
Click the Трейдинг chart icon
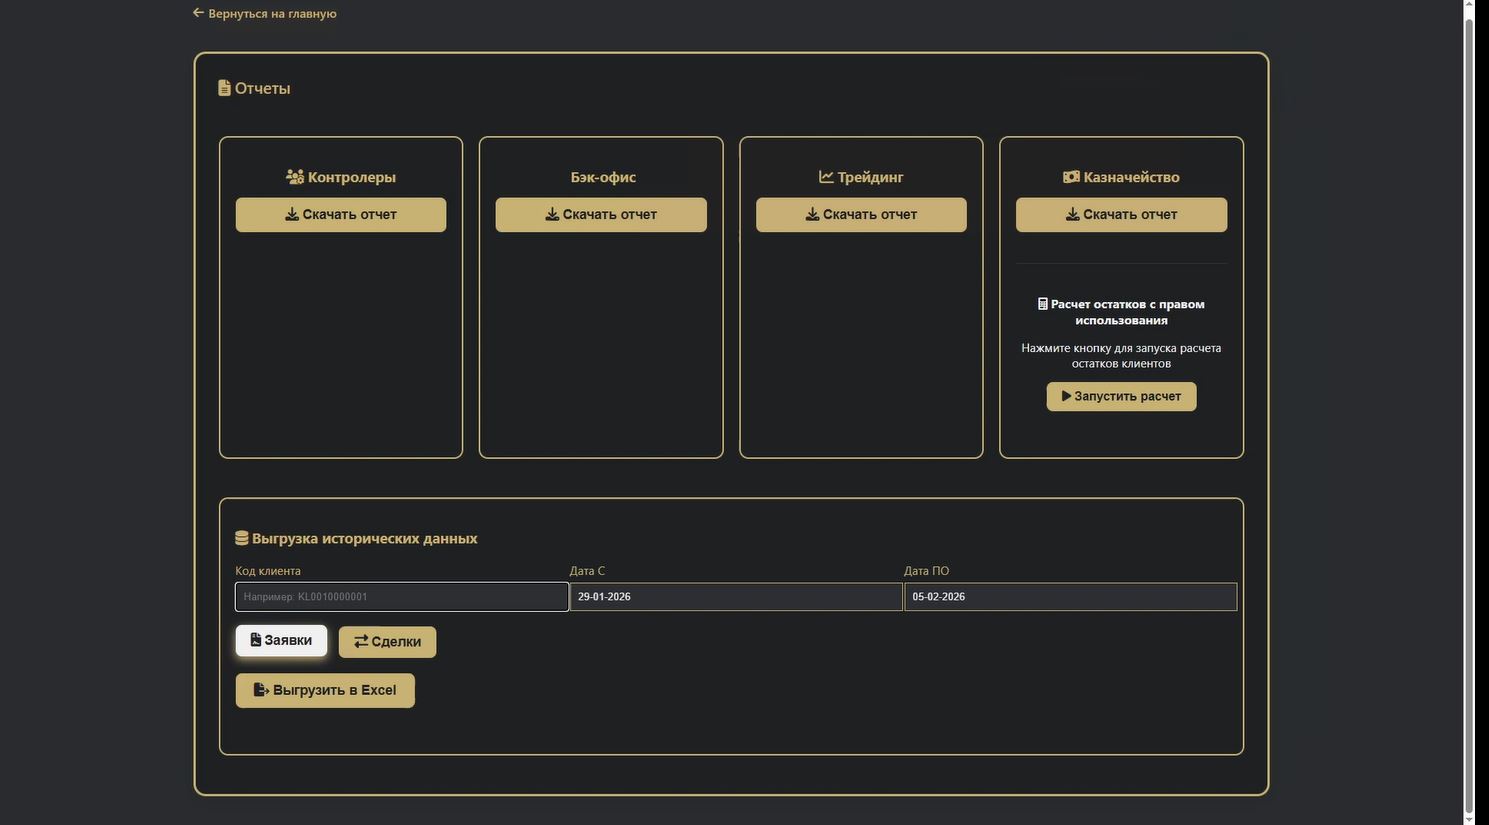[826, 177]
